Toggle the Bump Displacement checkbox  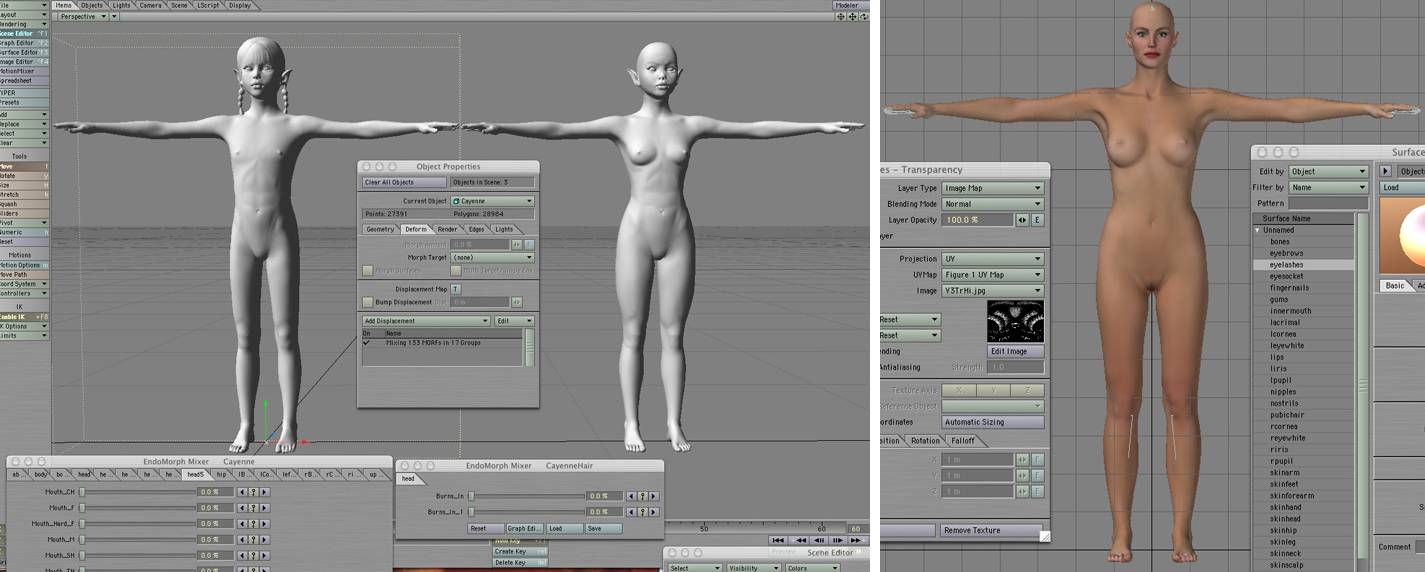pyautogui.click(x=367, y=301)
